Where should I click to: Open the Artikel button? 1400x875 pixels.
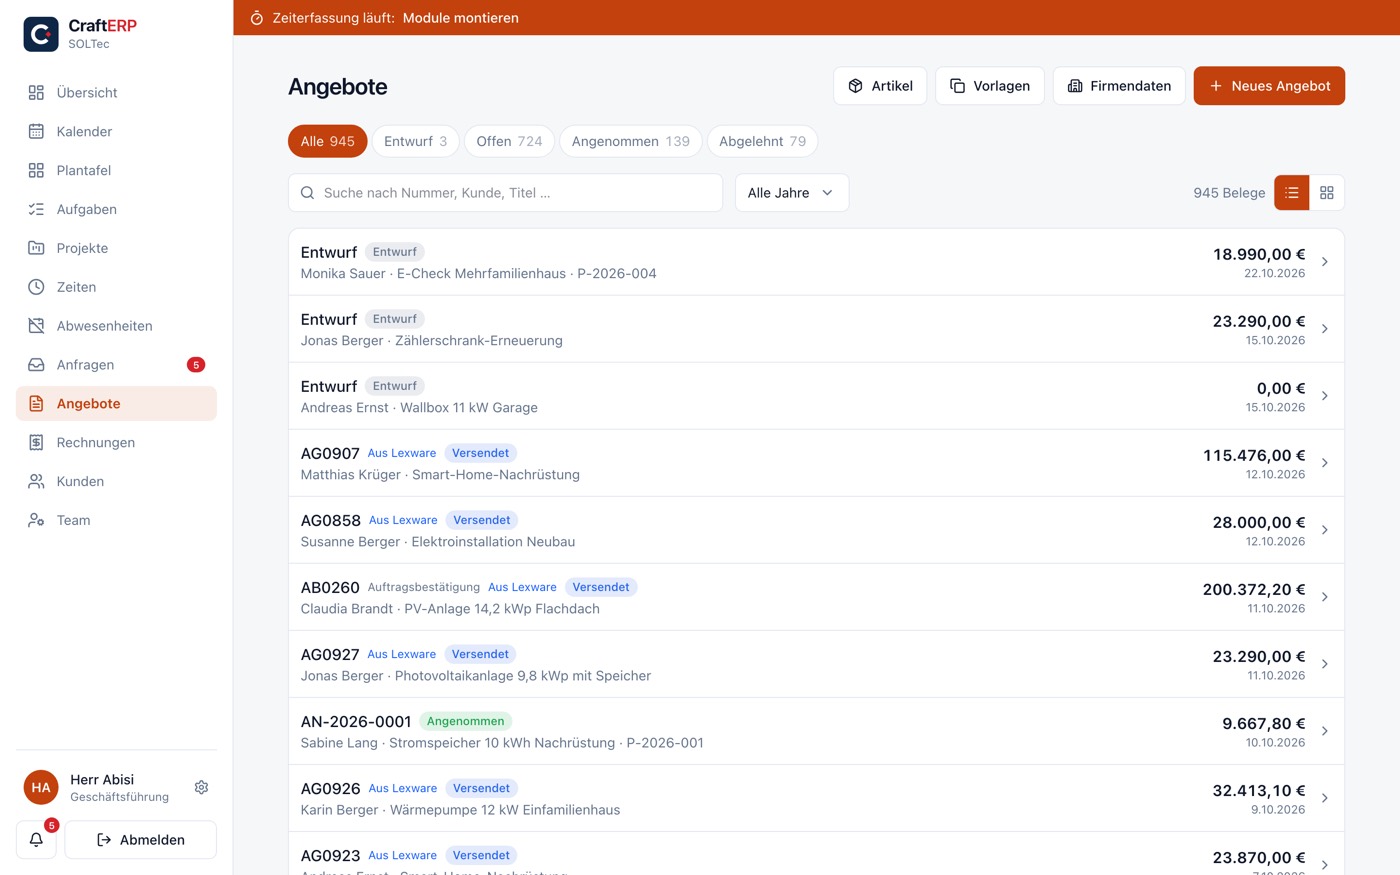[880, 86]
